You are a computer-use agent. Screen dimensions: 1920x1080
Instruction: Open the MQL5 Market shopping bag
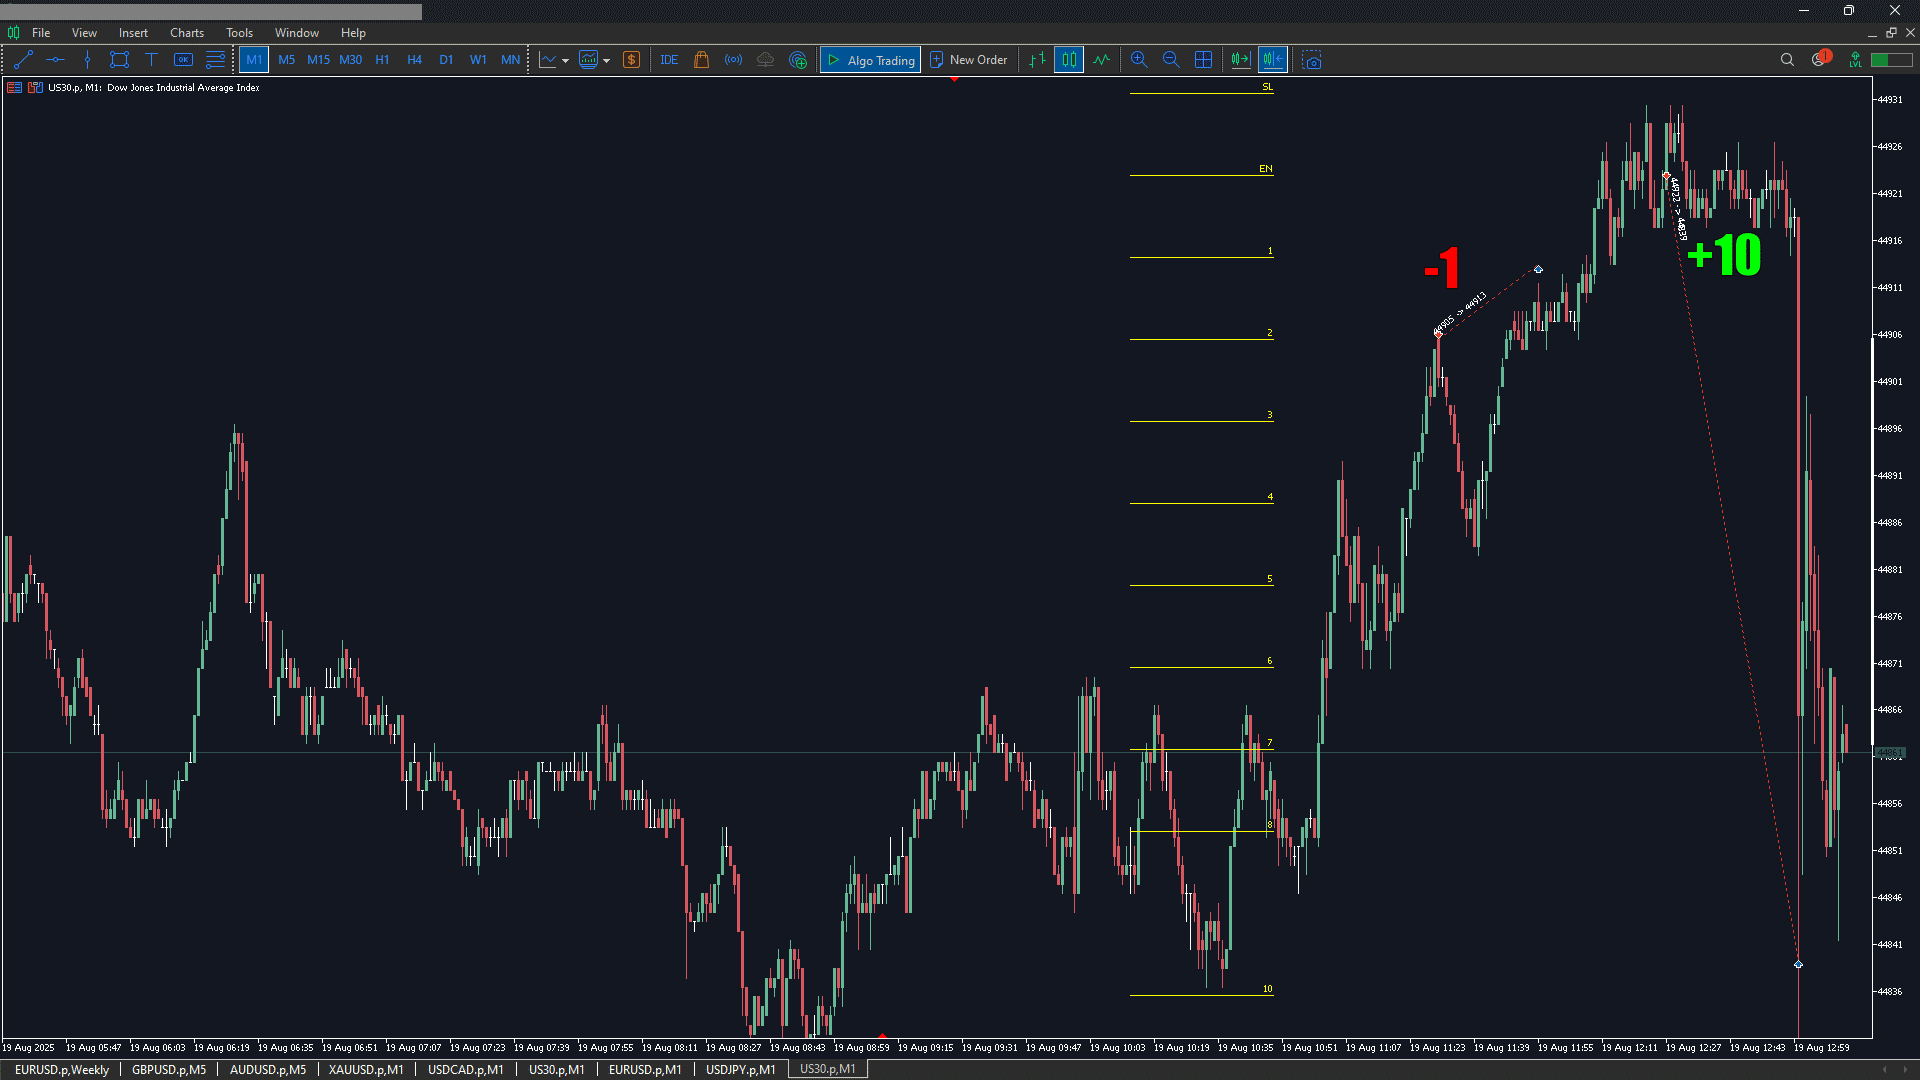[701, 60]
